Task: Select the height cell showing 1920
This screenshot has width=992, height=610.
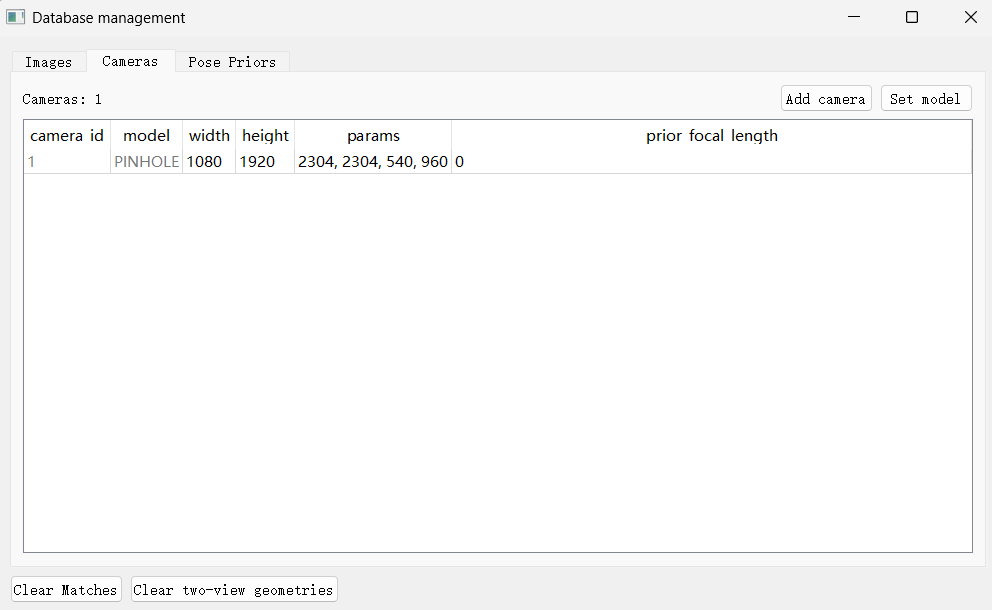Action: pos(265,161)
